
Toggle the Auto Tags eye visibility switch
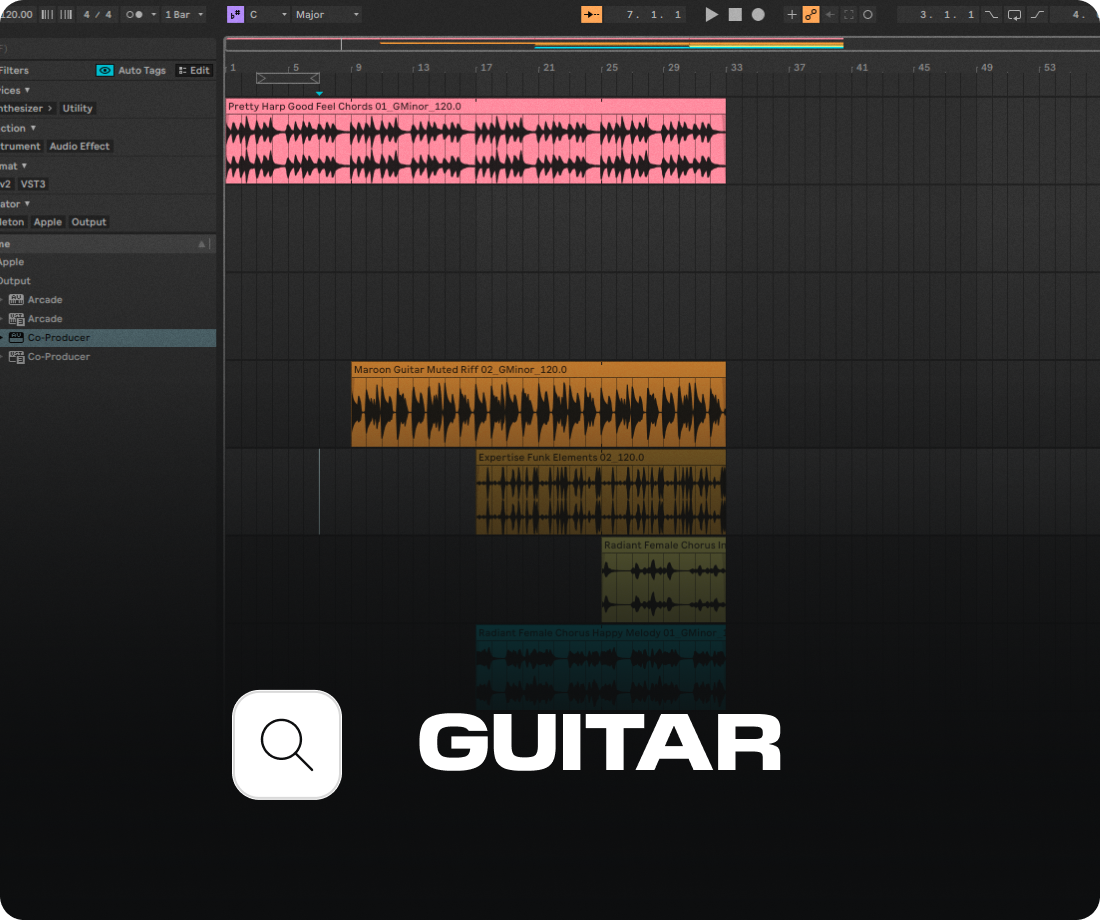[x=104, y=70]
